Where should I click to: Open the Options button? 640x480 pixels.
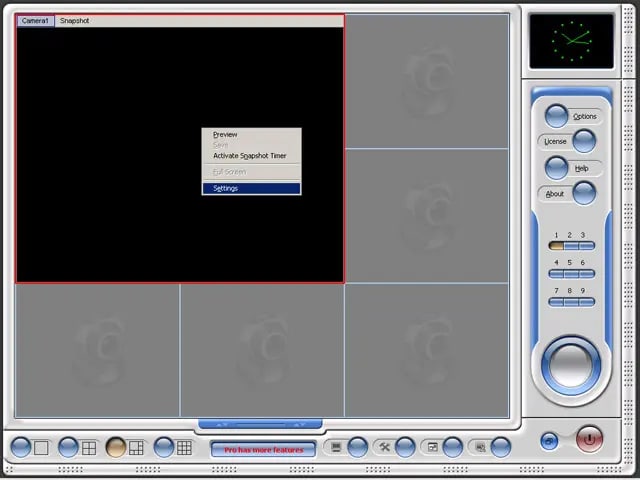pos(556,116)
